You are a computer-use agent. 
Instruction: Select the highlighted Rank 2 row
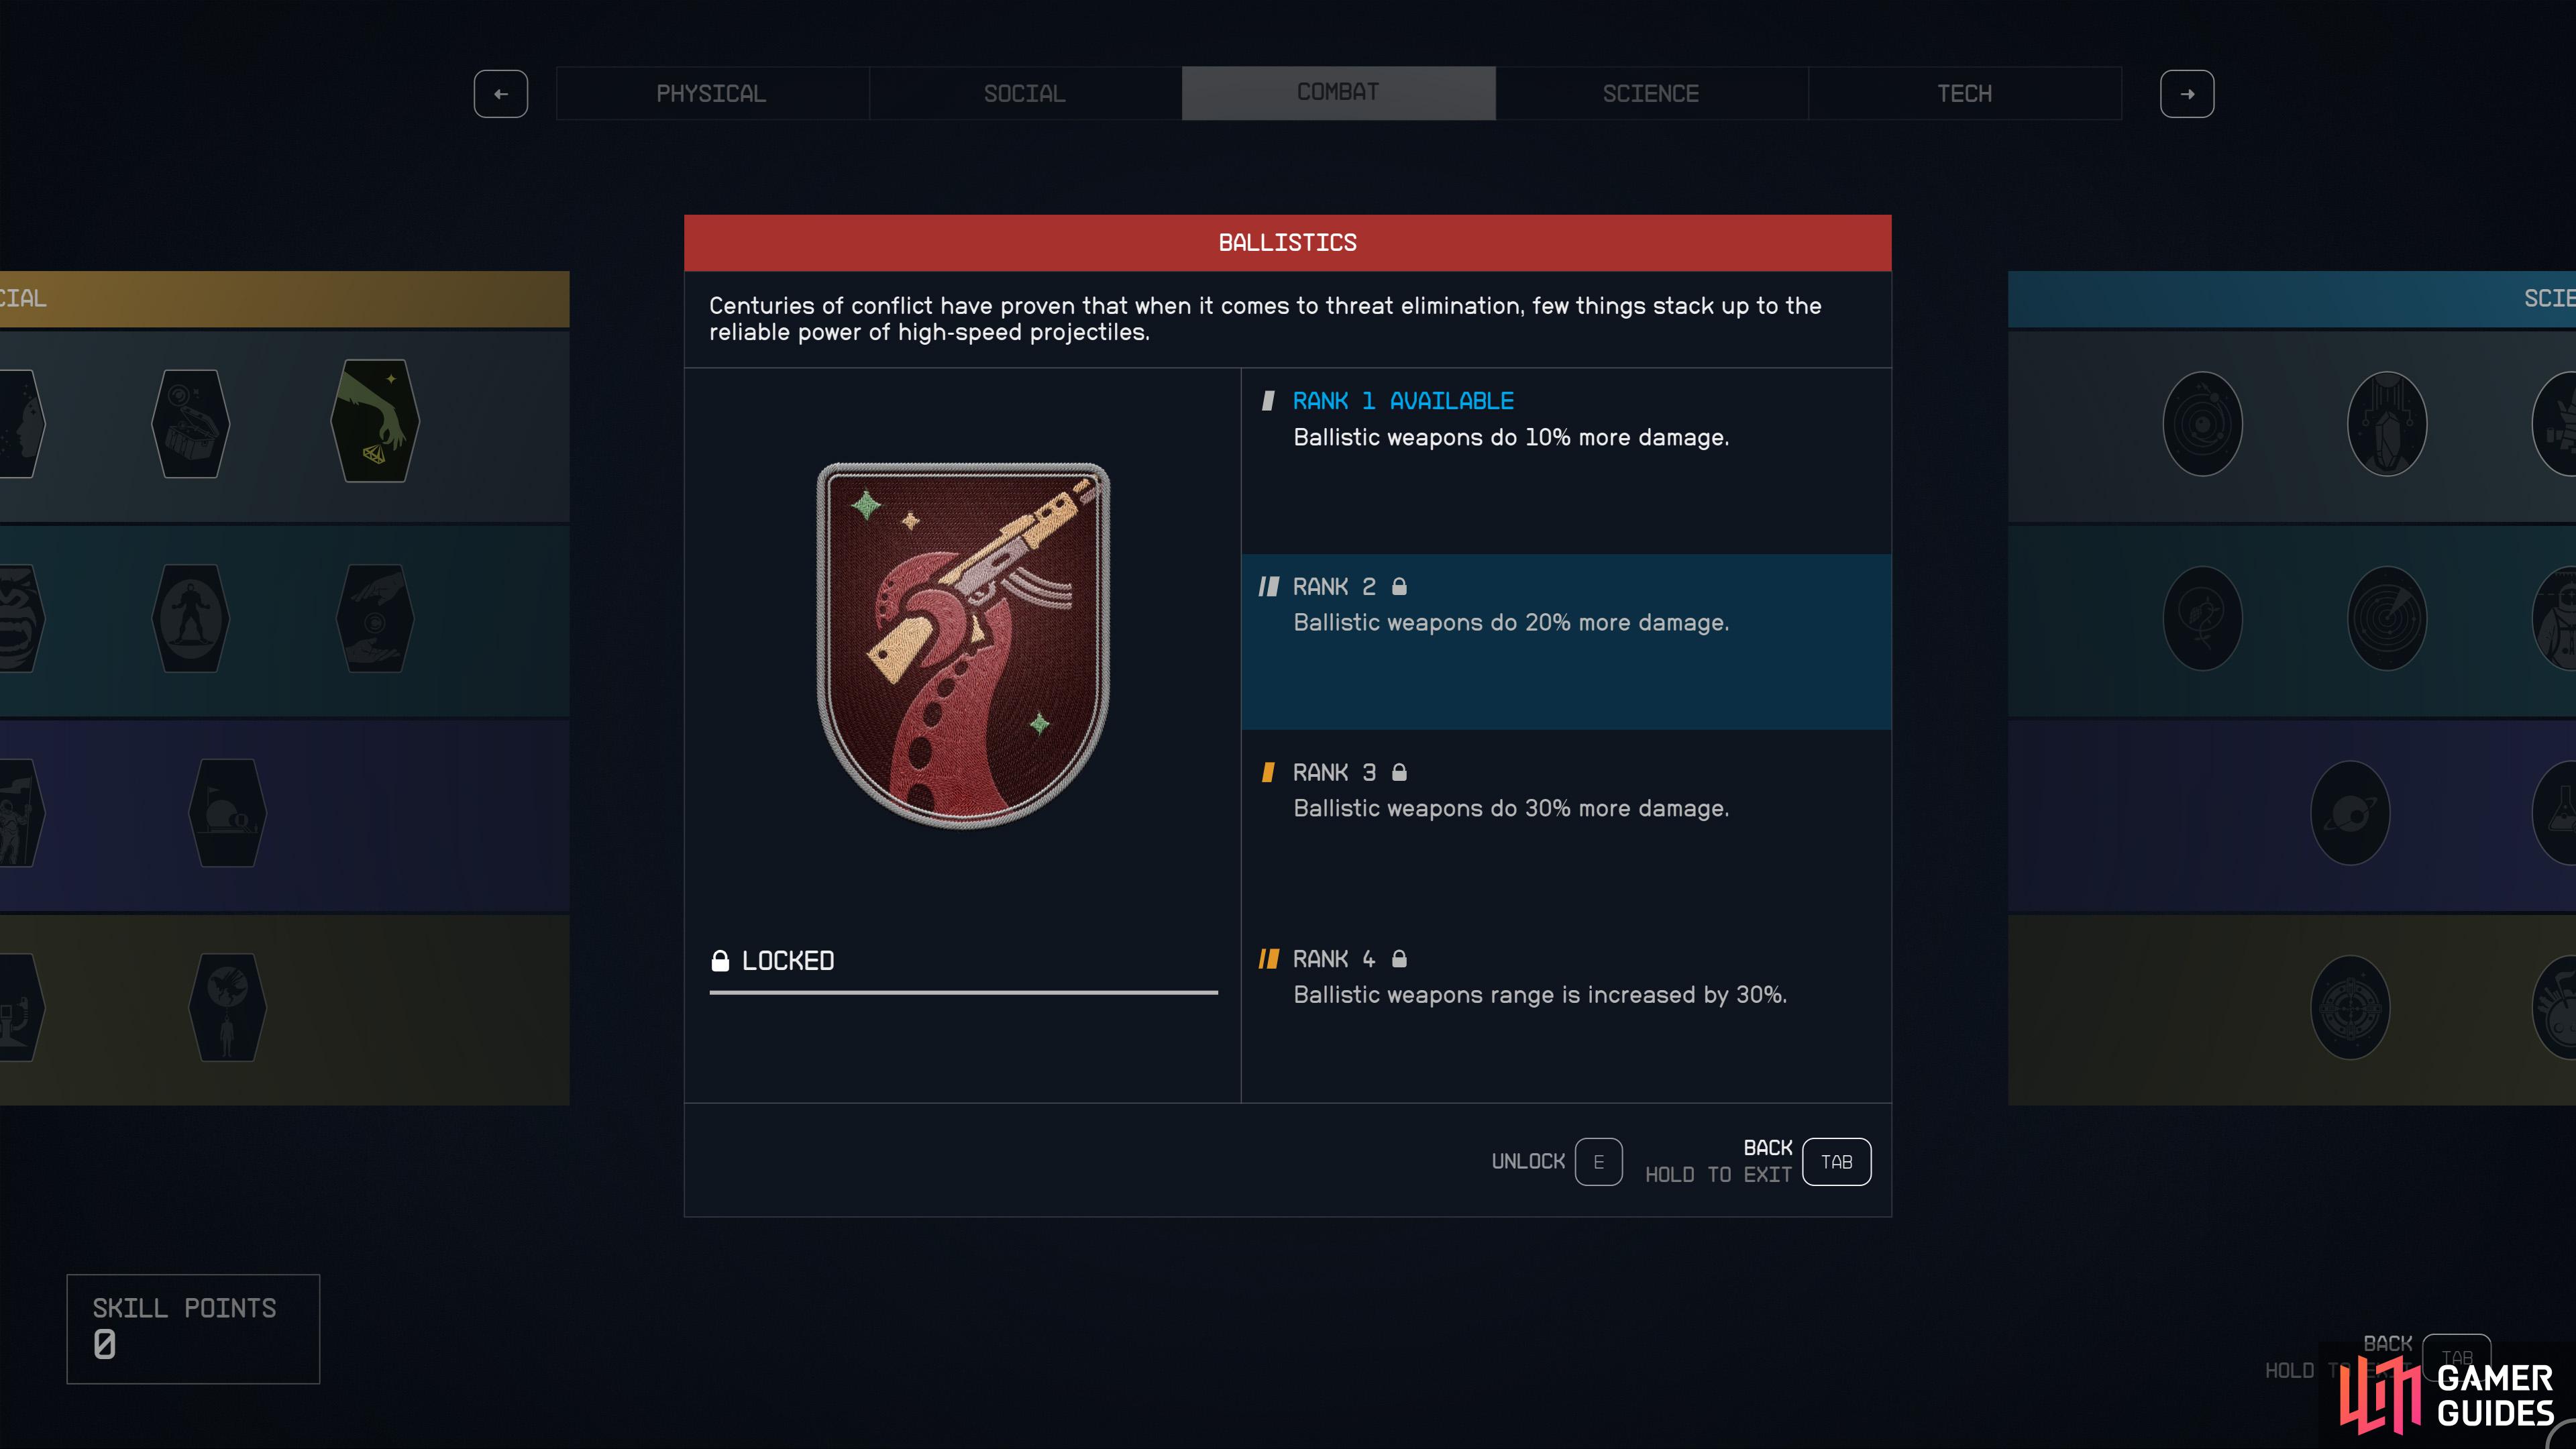click(1566, 642)
